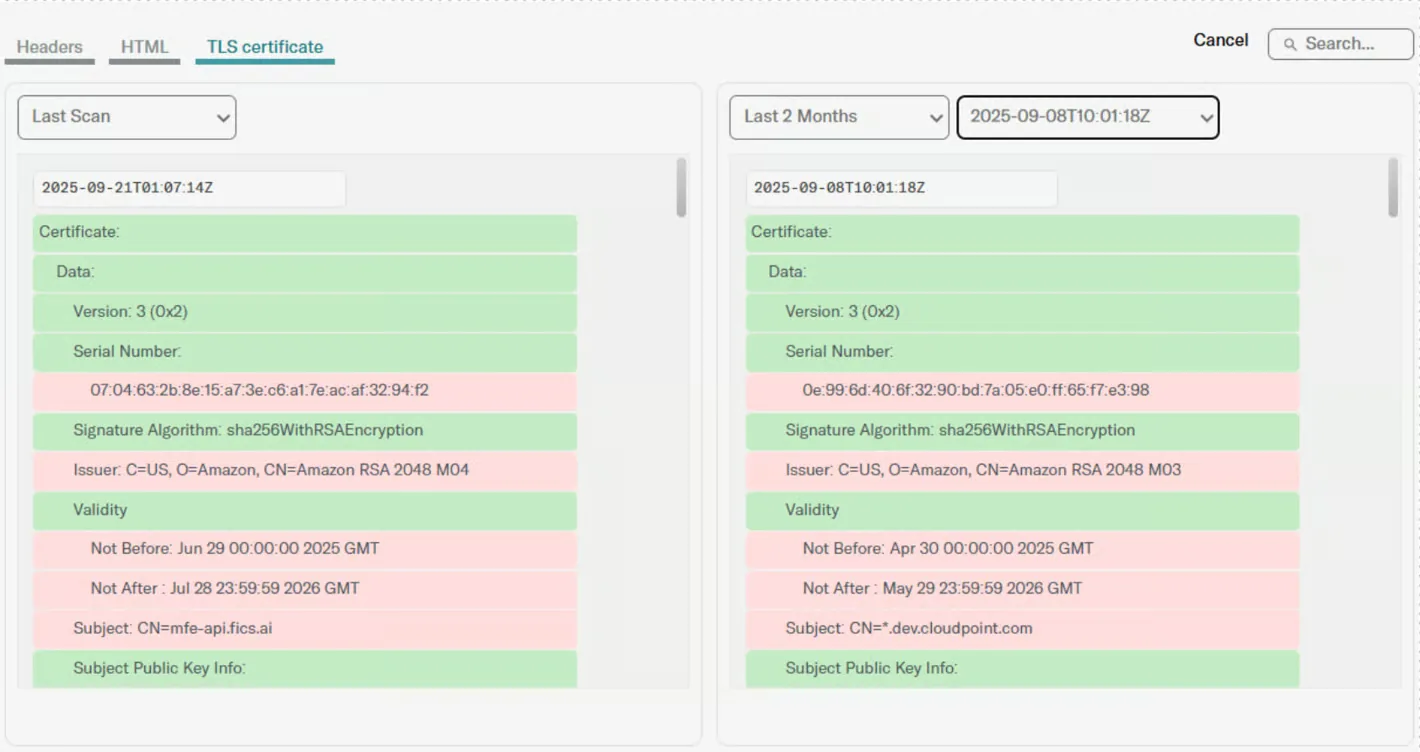This screenshot has height=752, width=1420.
Task: Select the left serial number 07:04:63:2b row
Action: 305,391
